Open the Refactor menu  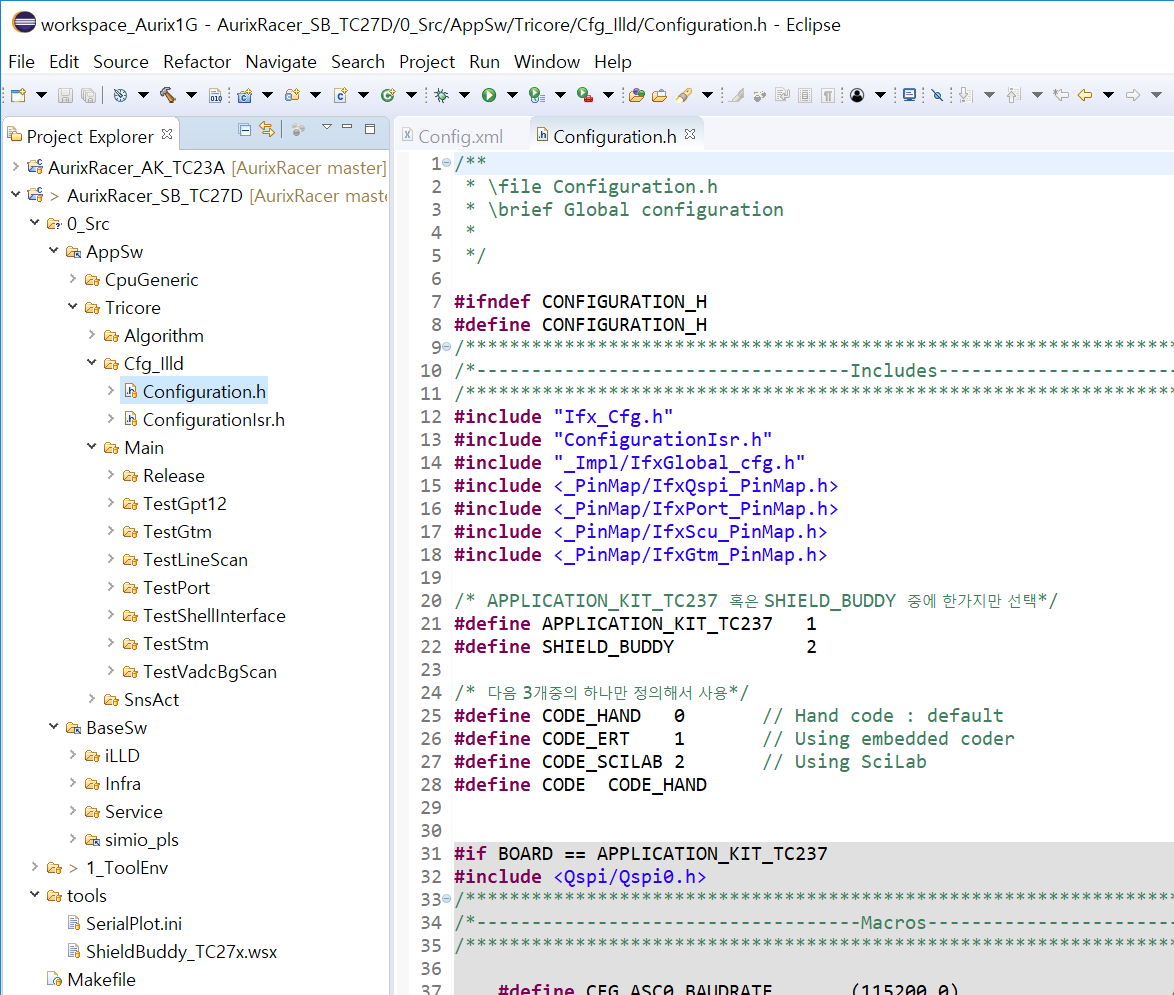click(x=197, y=61)
